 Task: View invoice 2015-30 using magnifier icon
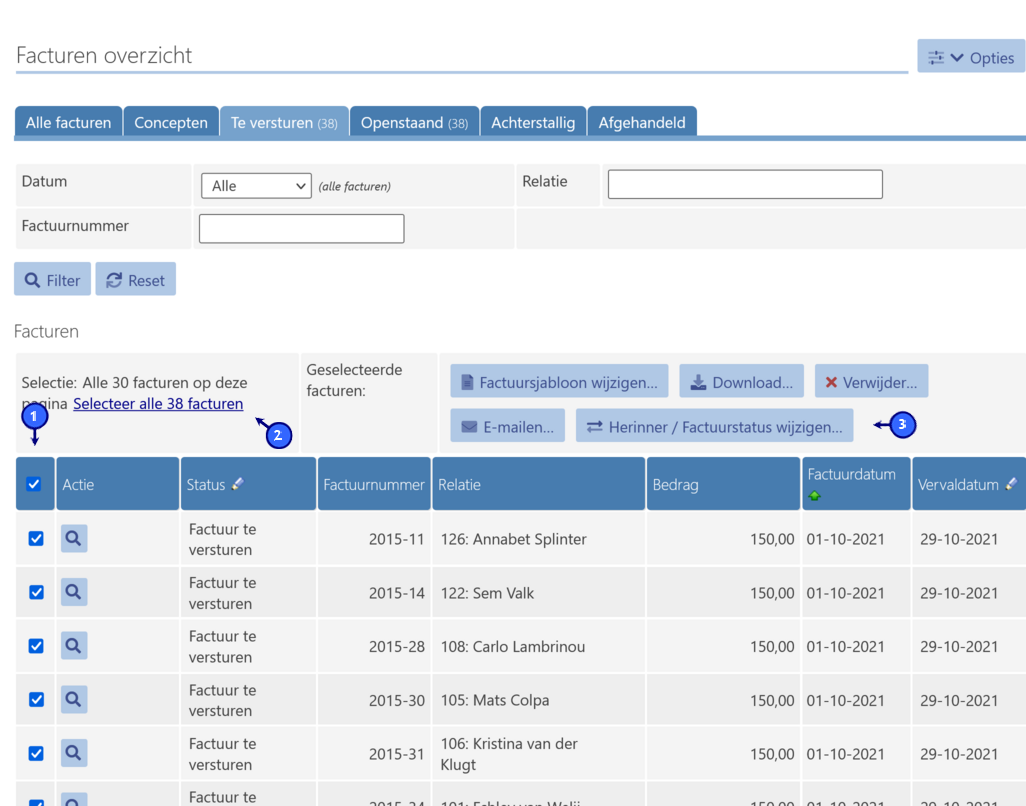[73, 700]
